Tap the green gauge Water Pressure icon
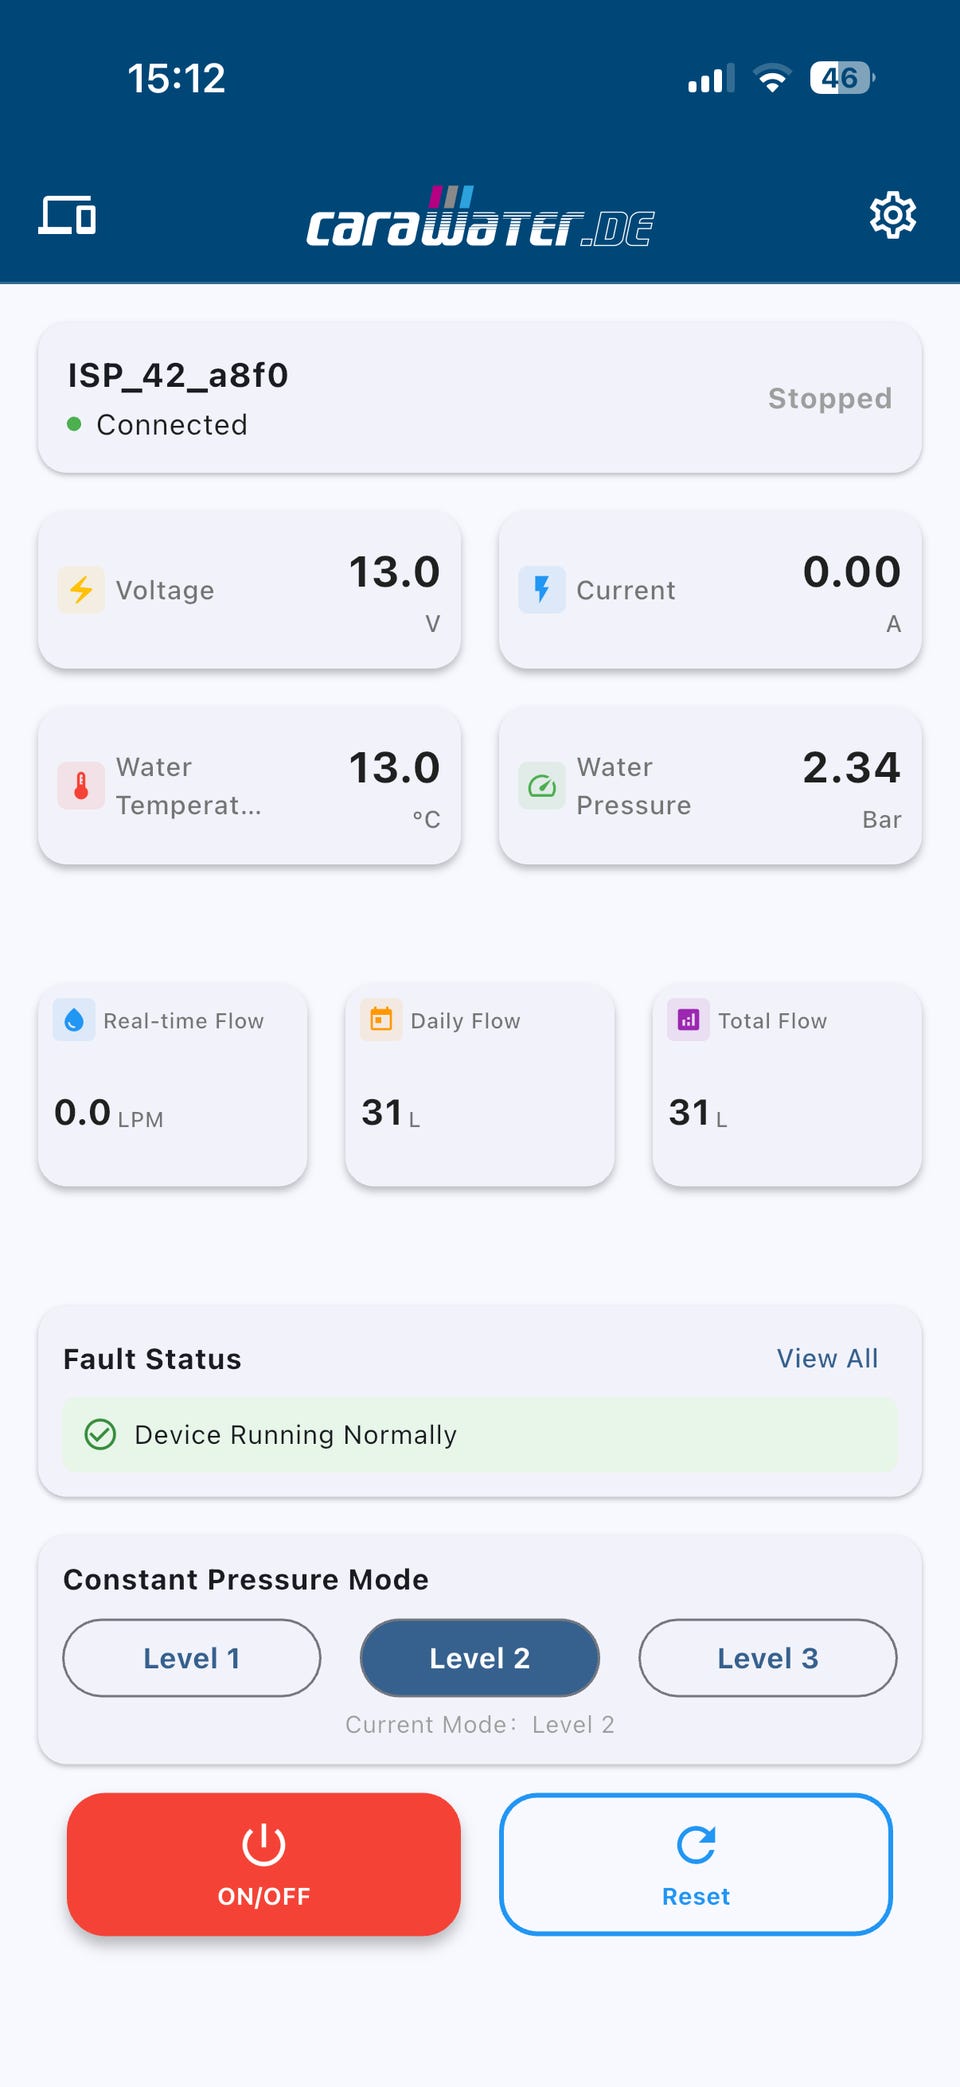This screenshot has height=2087, width=960. pos(542,786)
